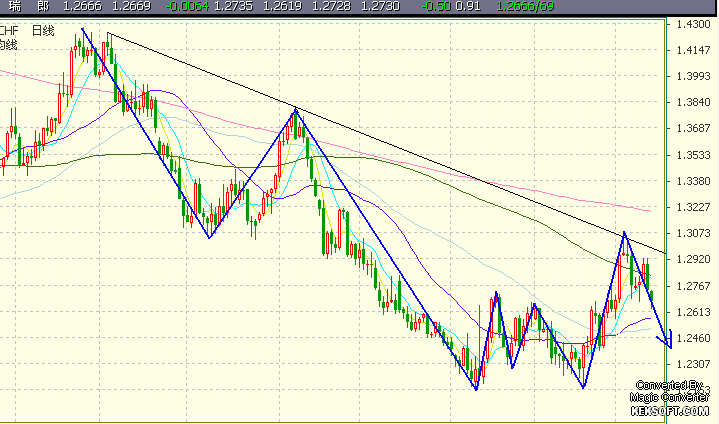Click the 均线 moving average label
719x424 pixels.
pyautogui.click(x=8, y=45)
